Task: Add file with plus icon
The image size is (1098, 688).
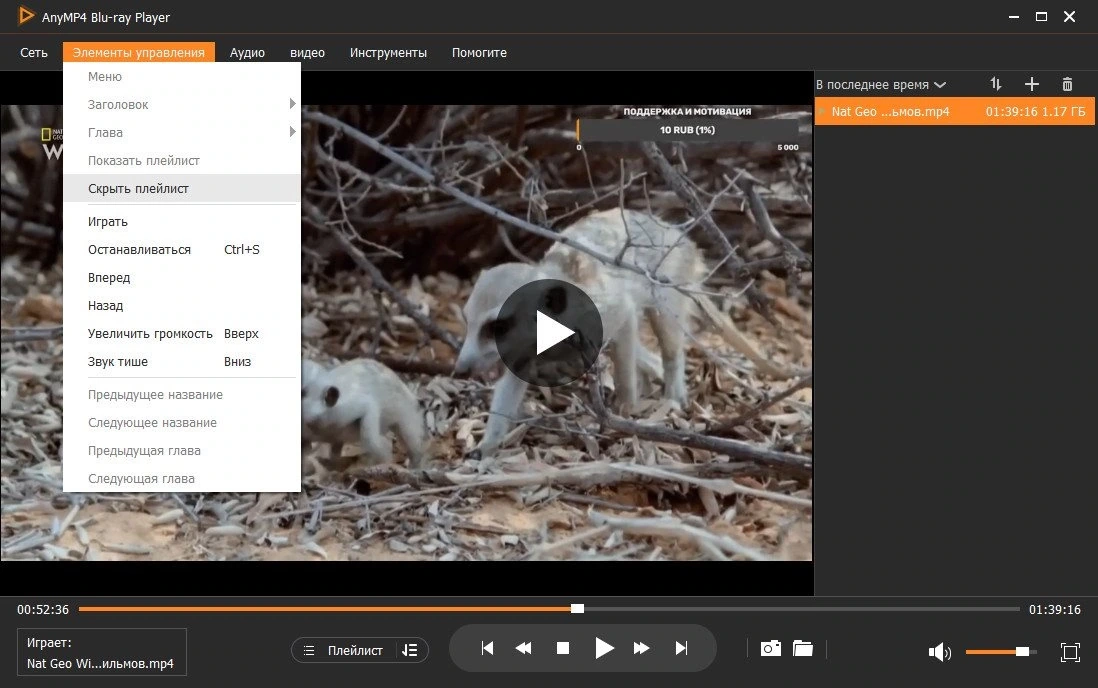Action: coord(1031,84)
